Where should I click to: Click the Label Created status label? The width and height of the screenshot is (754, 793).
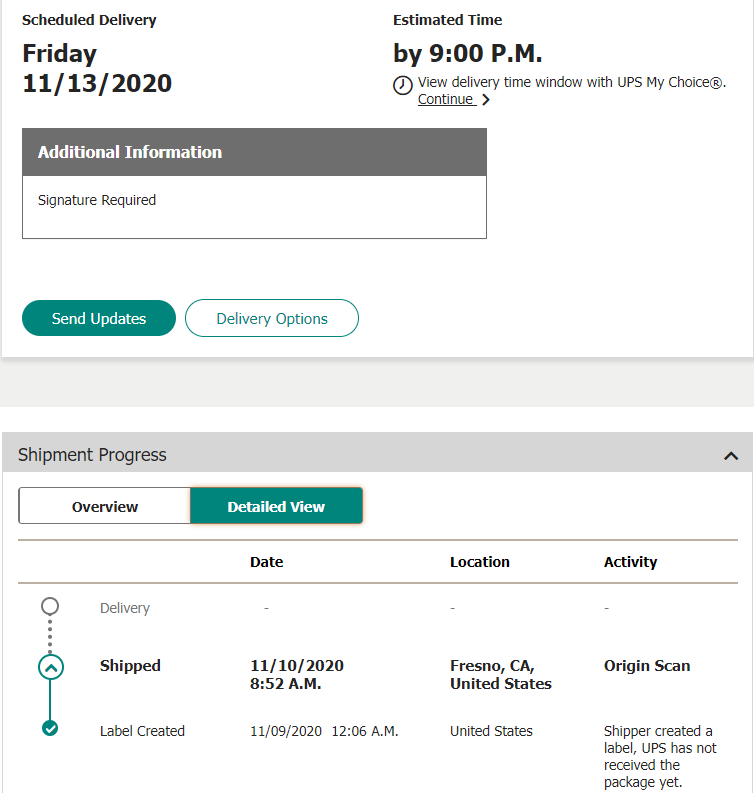pos(142,731)
